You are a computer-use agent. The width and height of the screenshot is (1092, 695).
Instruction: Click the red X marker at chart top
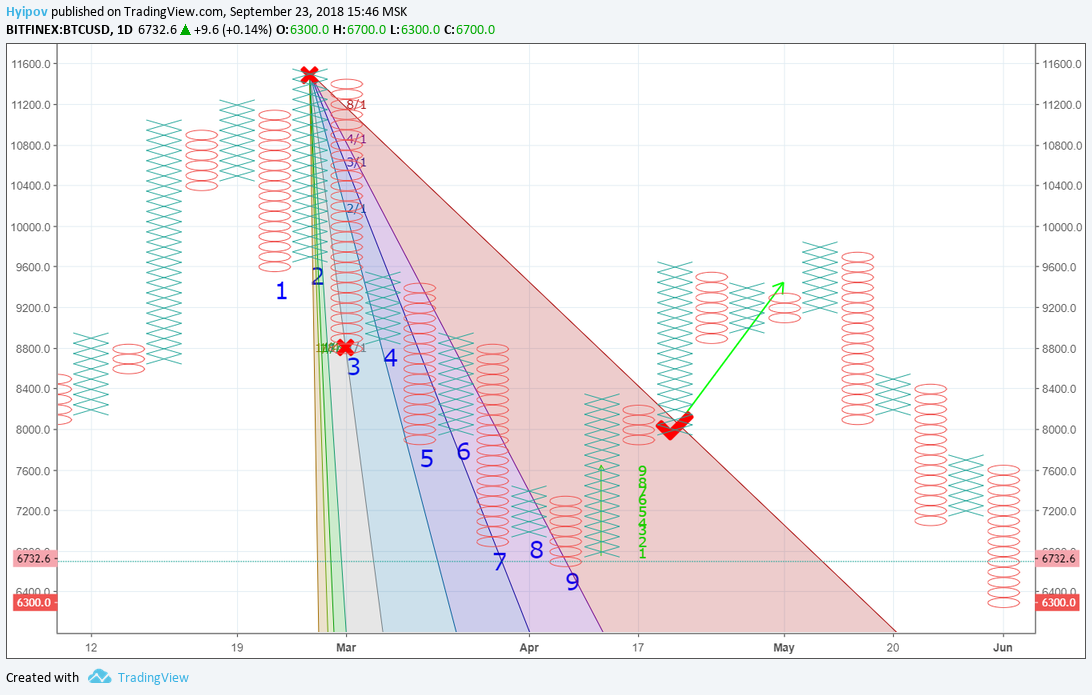309,74
